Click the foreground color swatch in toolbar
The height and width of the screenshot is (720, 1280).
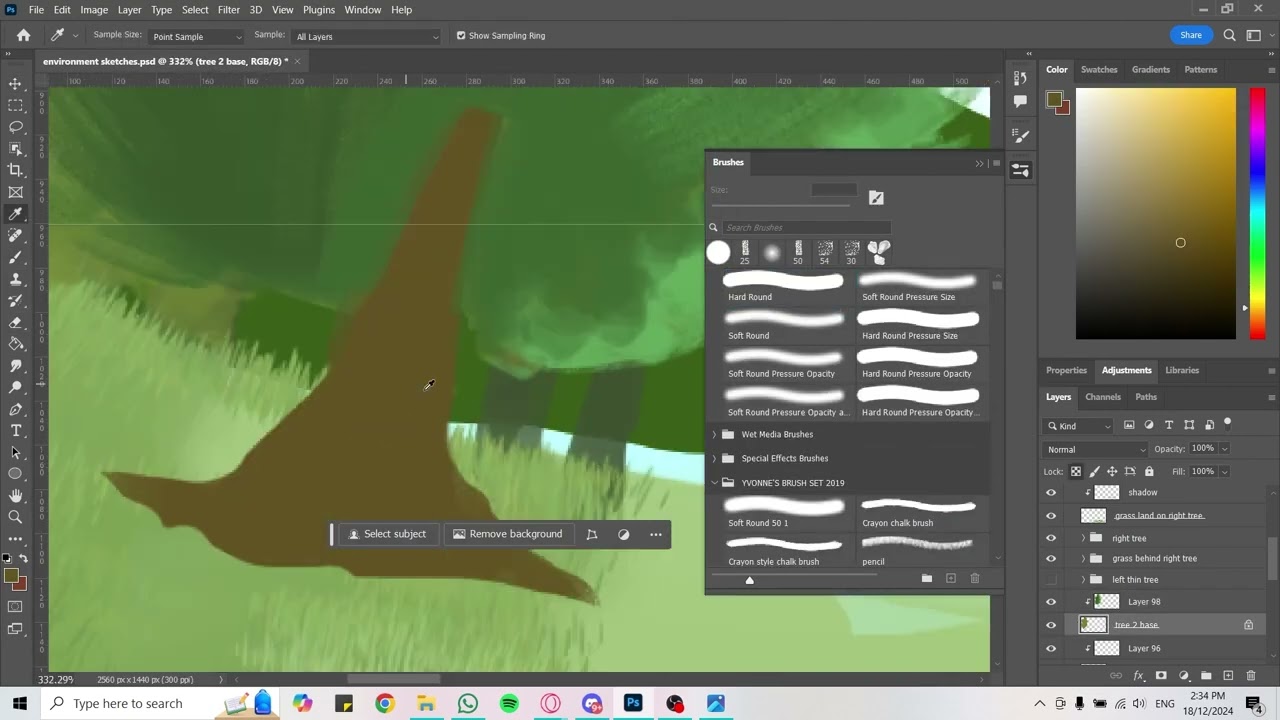(x=11, y=576)
